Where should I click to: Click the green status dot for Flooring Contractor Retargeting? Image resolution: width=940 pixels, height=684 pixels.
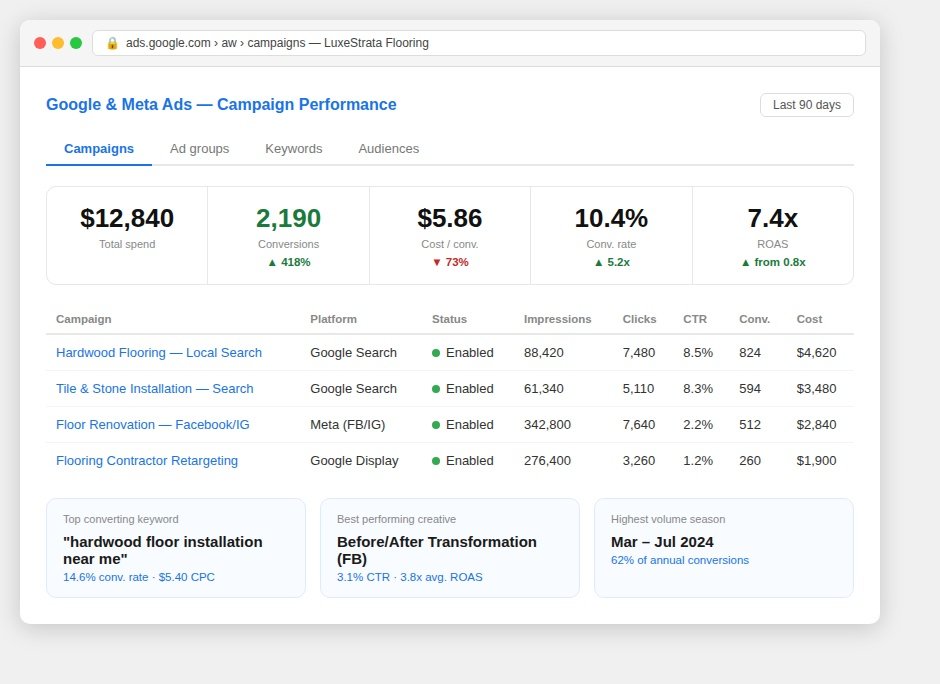pyautogui.click(x=436, y=461)
